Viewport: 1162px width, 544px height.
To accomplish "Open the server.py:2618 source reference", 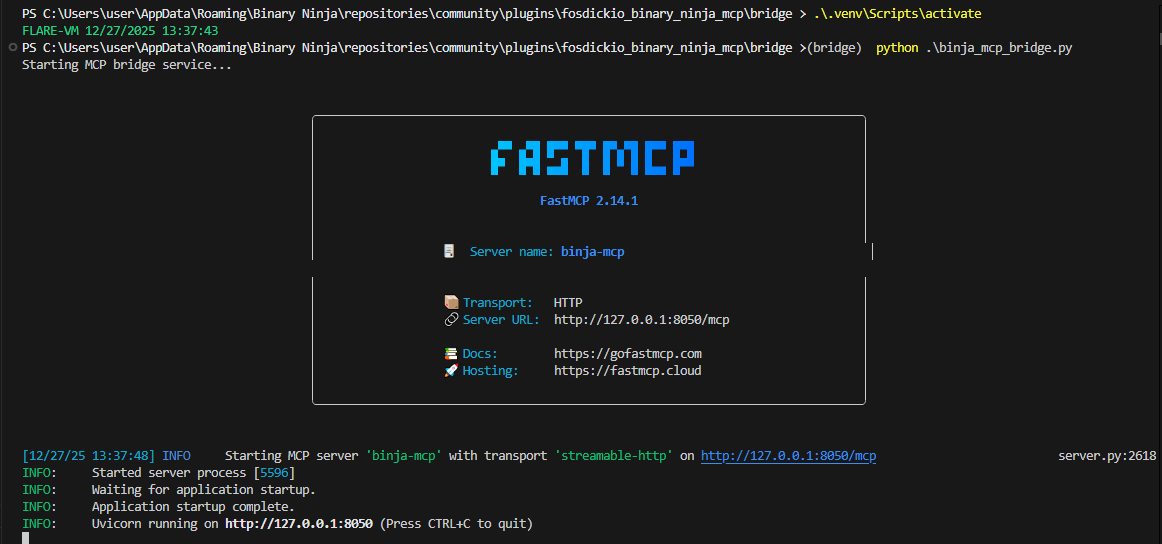I will coord(1106,456).
